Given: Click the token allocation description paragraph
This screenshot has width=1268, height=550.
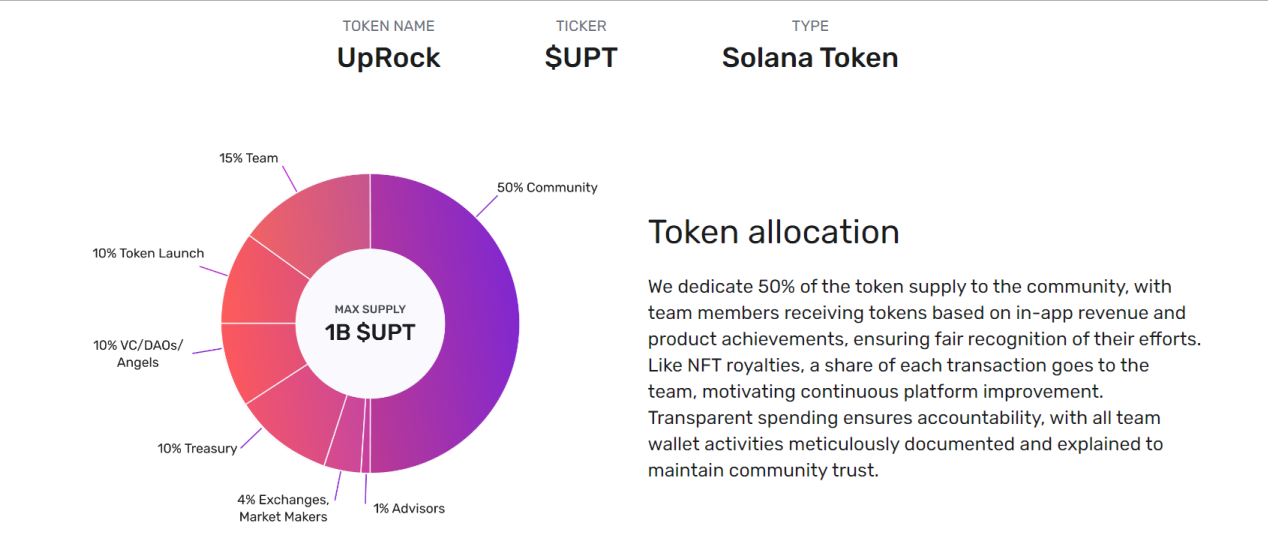Looking at the screenshot, I should coord(924,378).
